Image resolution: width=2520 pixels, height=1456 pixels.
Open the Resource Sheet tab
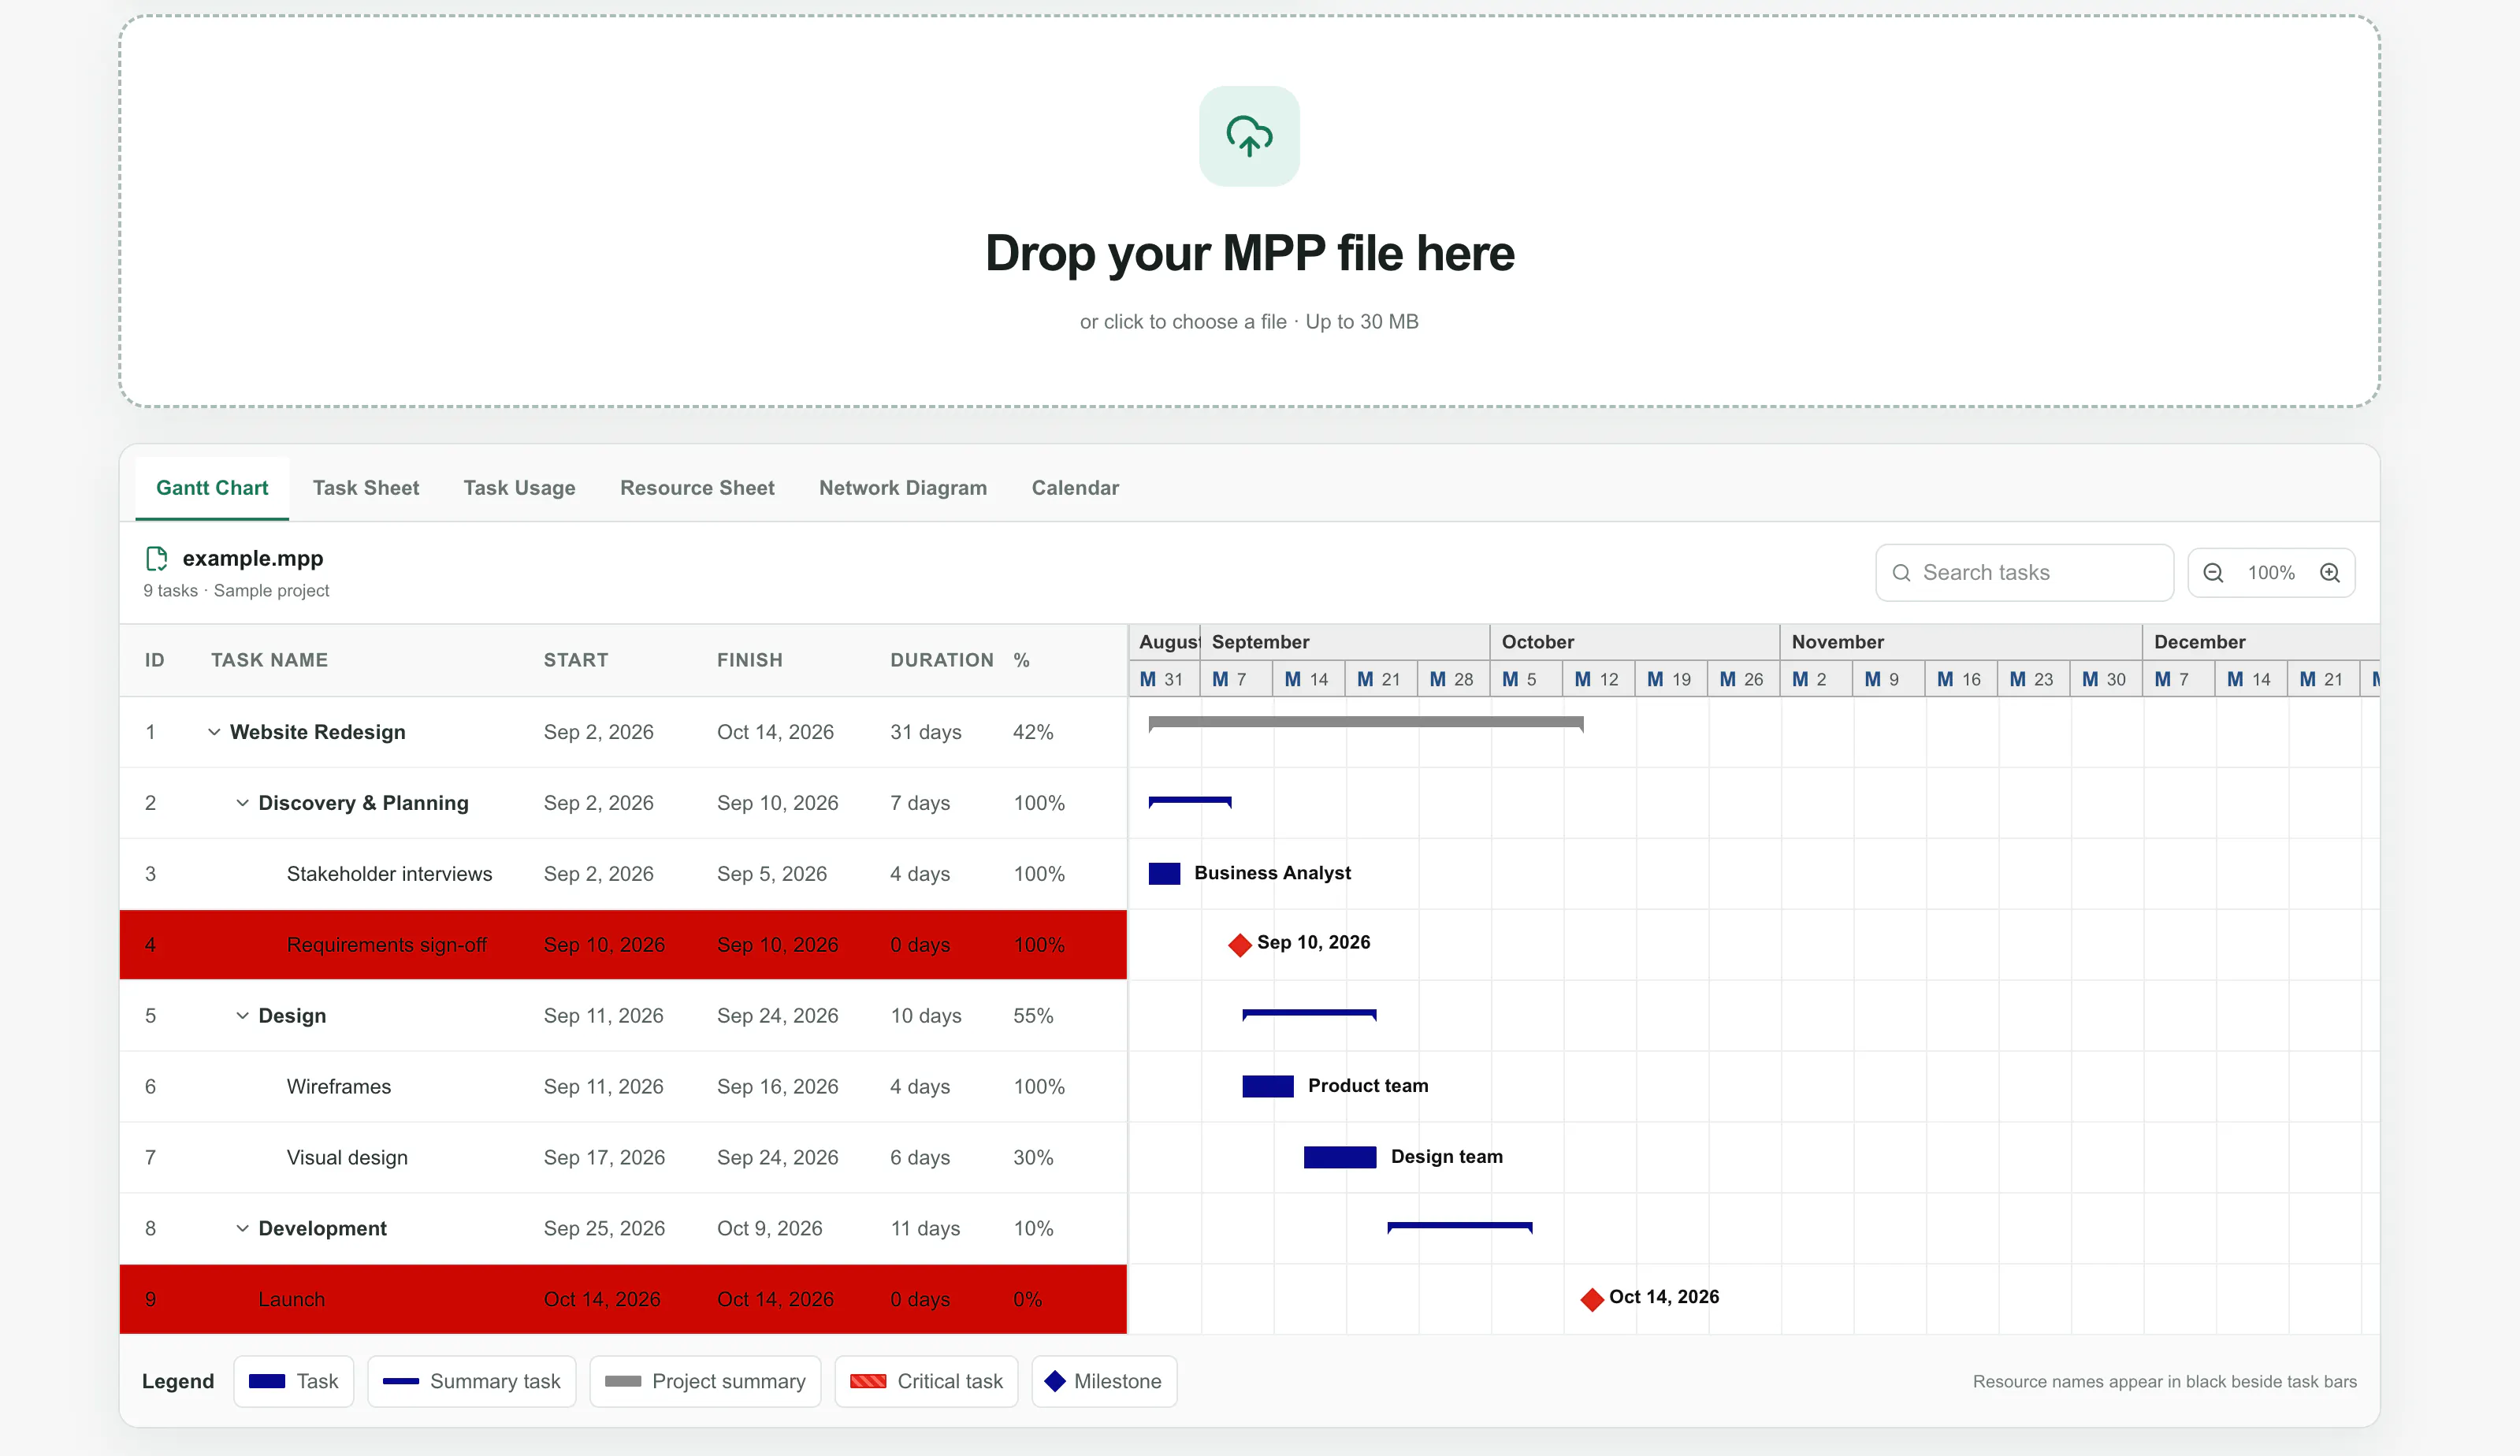point(697,488)
